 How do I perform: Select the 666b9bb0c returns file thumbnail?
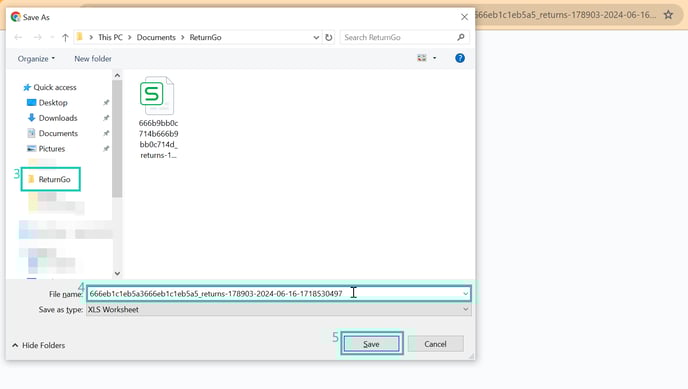(158, 118)
